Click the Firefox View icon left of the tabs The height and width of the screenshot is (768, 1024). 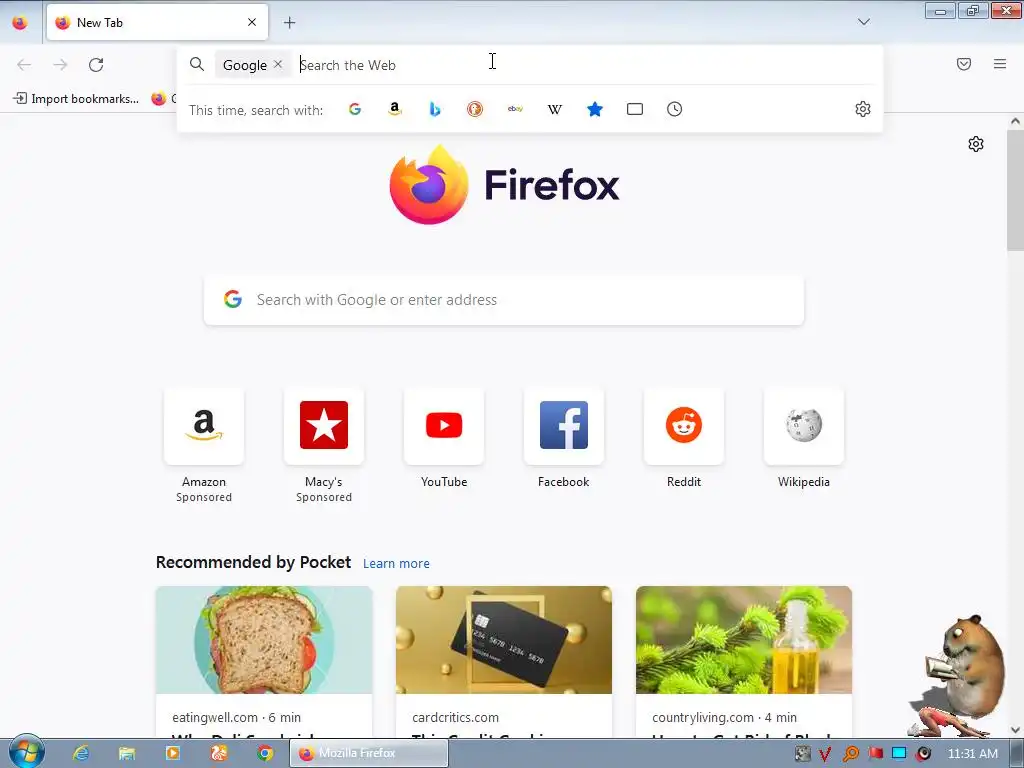click(20, 23)
